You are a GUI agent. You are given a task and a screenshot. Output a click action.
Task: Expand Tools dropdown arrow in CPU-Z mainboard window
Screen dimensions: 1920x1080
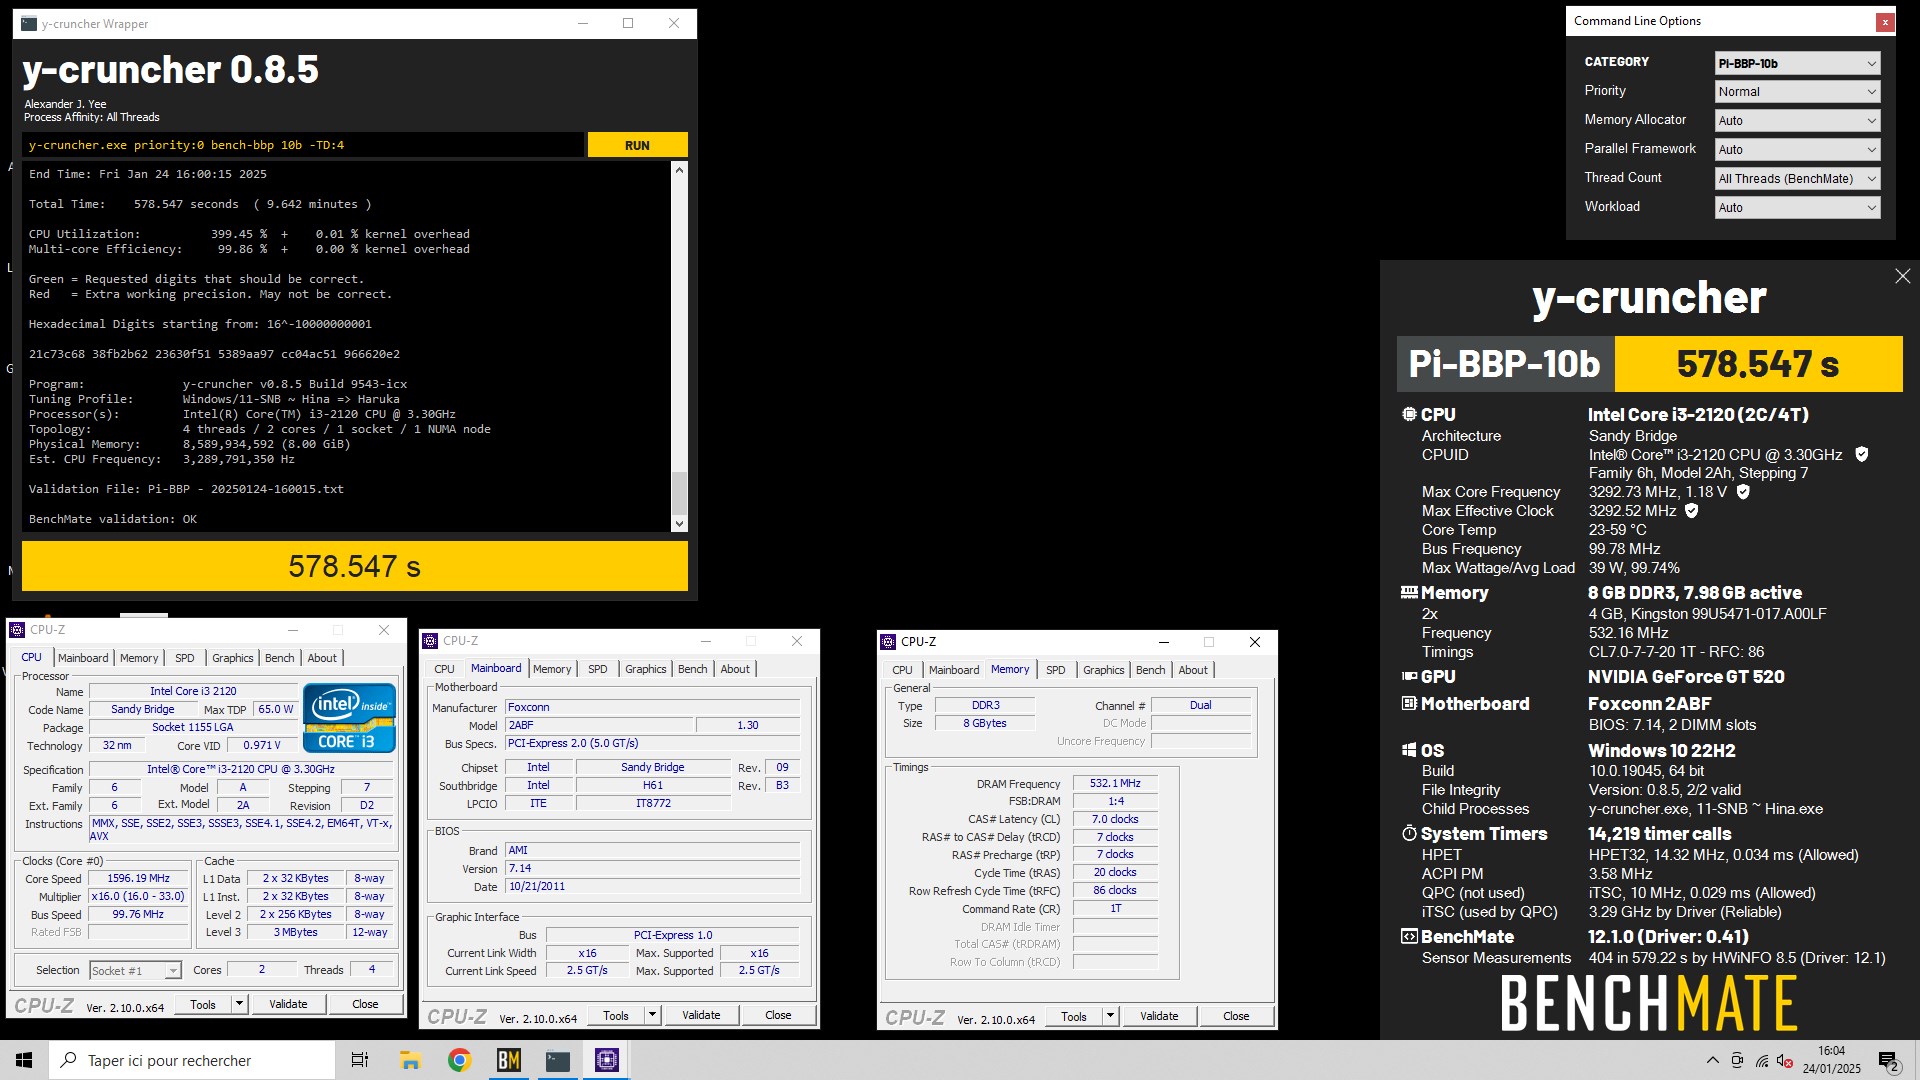652,1015
